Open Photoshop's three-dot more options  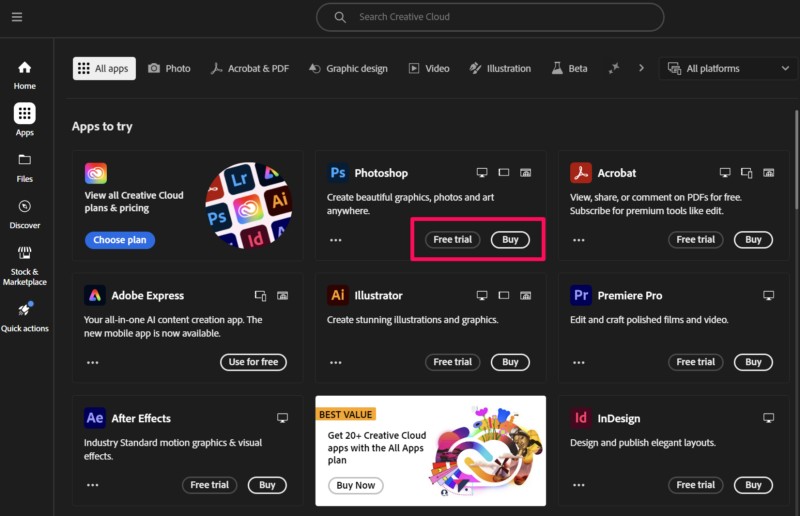click(x=335, y=240)
